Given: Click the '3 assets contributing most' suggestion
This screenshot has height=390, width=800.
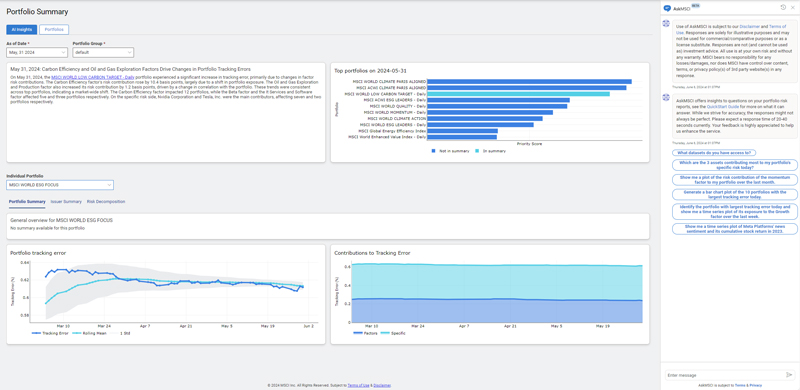Looking at the screenshot, I should [x=735, y=164].
